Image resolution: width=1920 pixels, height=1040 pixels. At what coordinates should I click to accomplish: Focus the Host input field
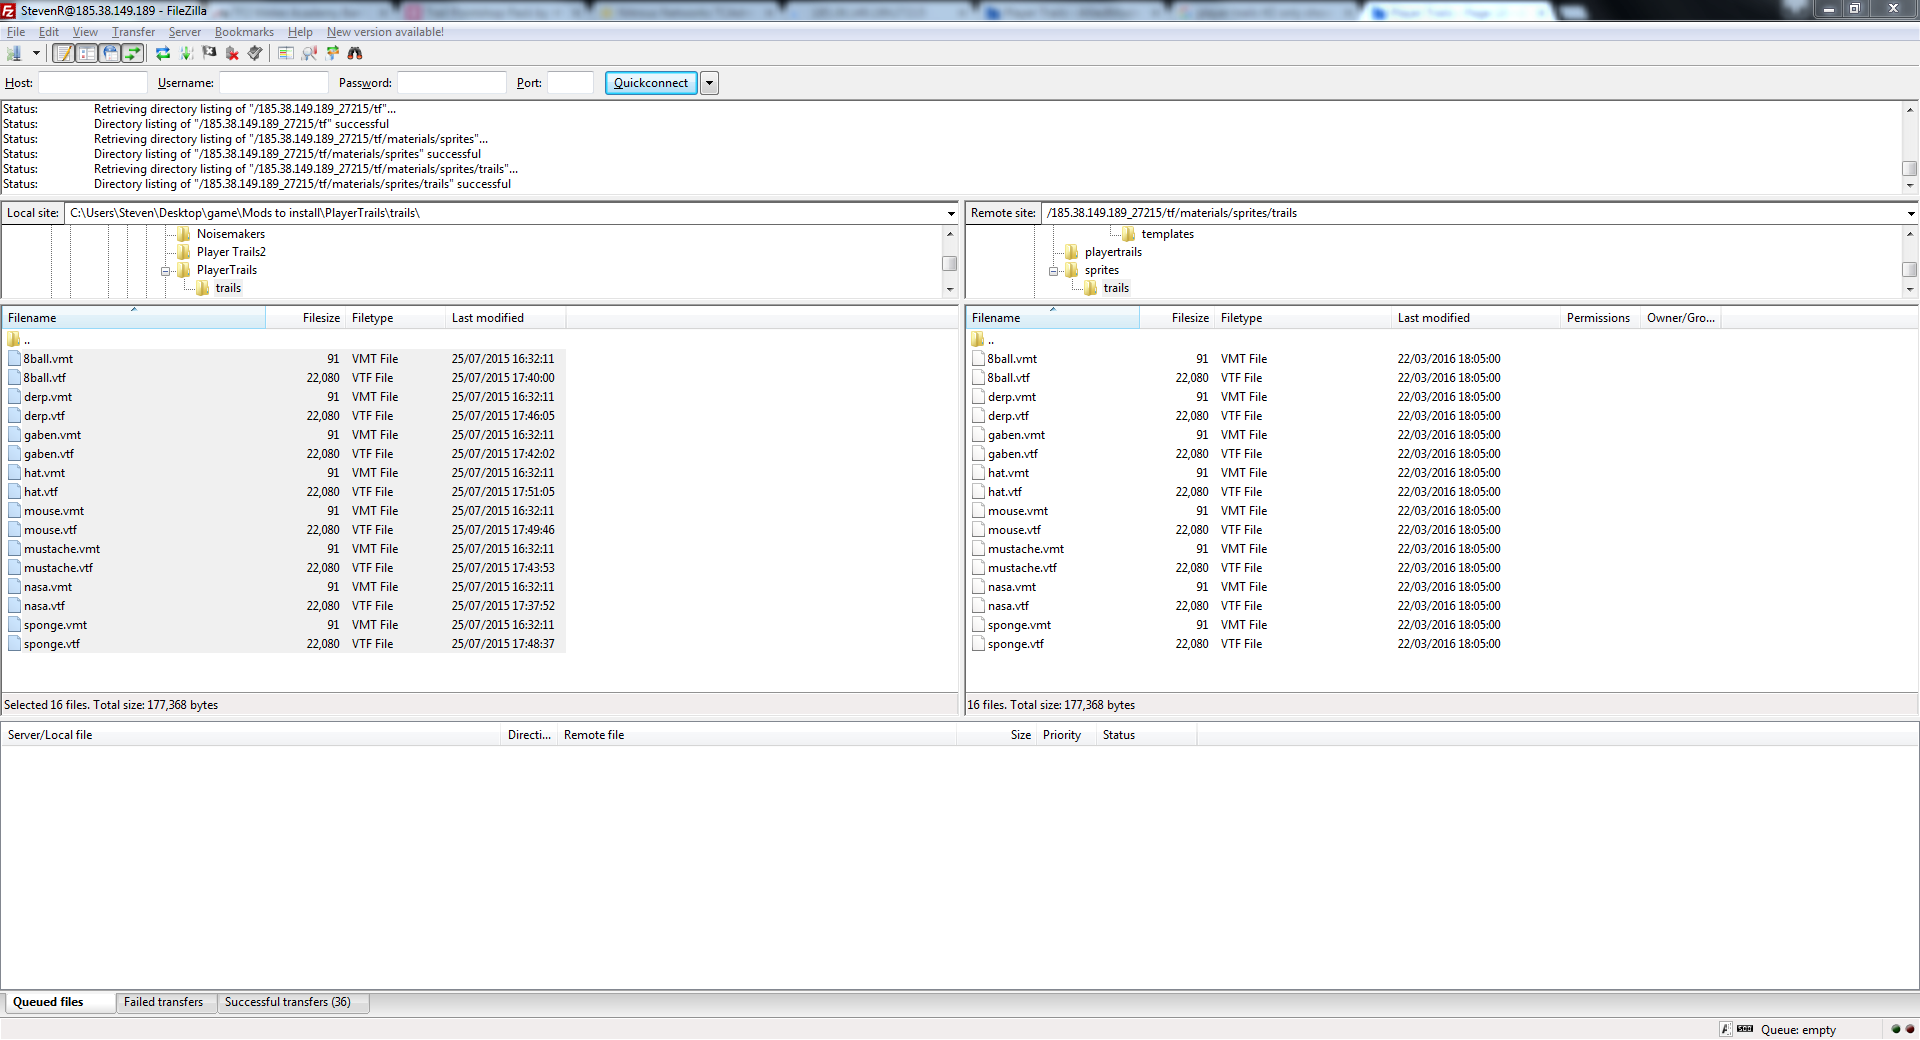tap(93, 83)
